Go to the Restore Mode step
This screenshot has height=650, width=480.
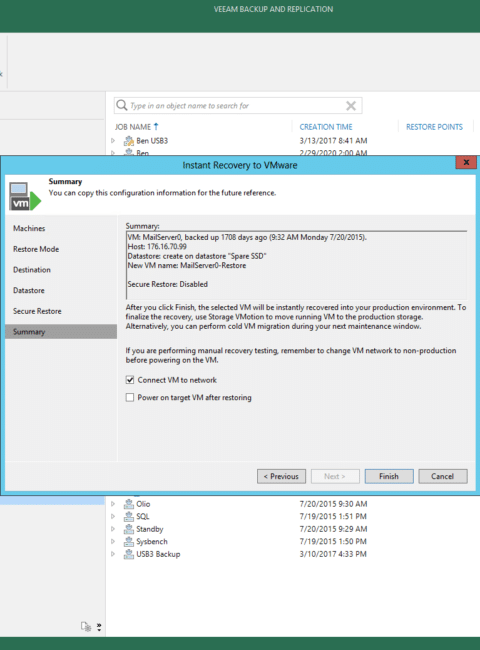(x=36, y=249)
